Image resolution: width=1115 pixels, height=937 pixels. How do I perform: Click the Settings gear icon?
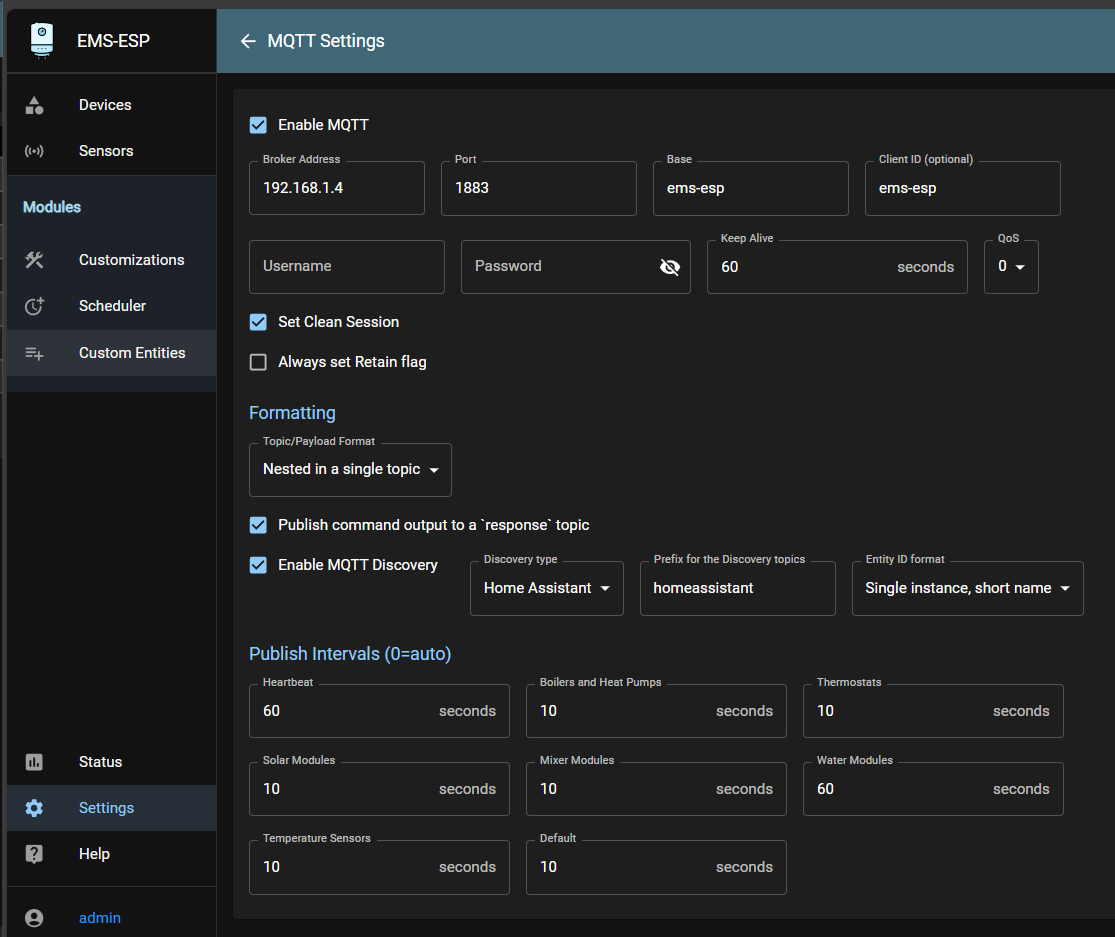33,807
